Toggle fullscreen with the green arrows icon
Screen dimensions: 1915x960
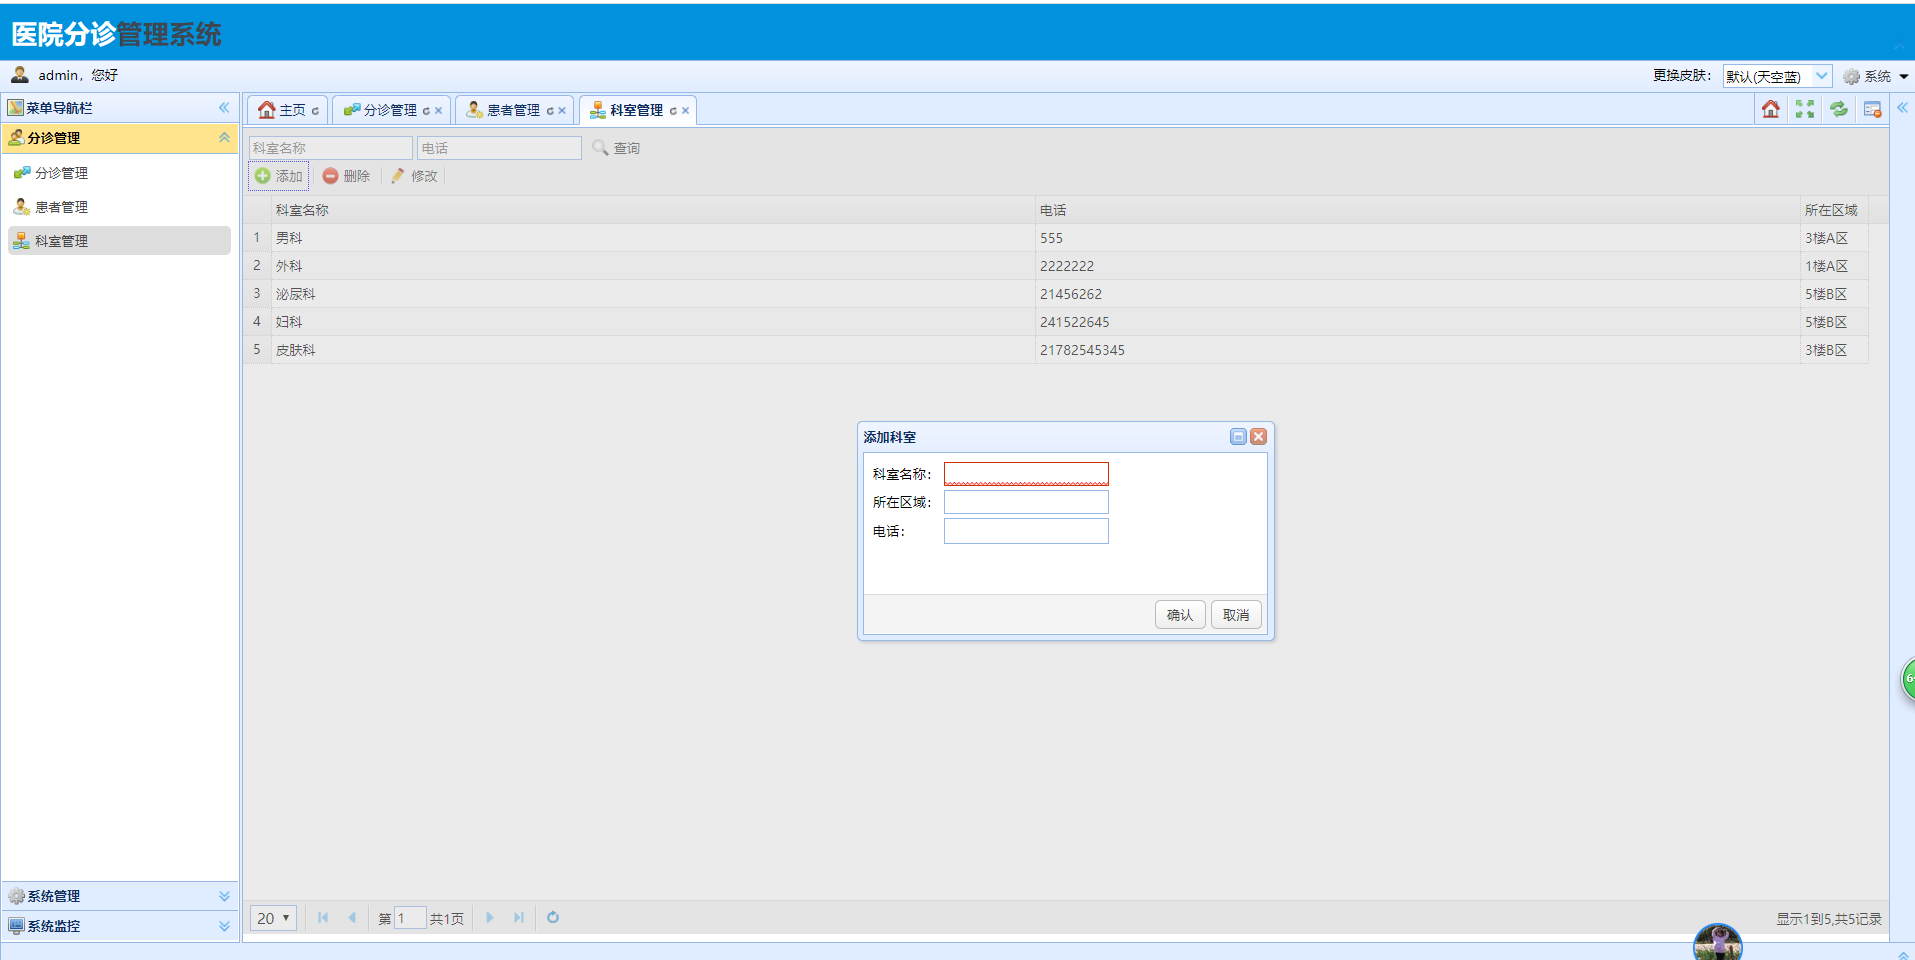tap(1804, 109)
